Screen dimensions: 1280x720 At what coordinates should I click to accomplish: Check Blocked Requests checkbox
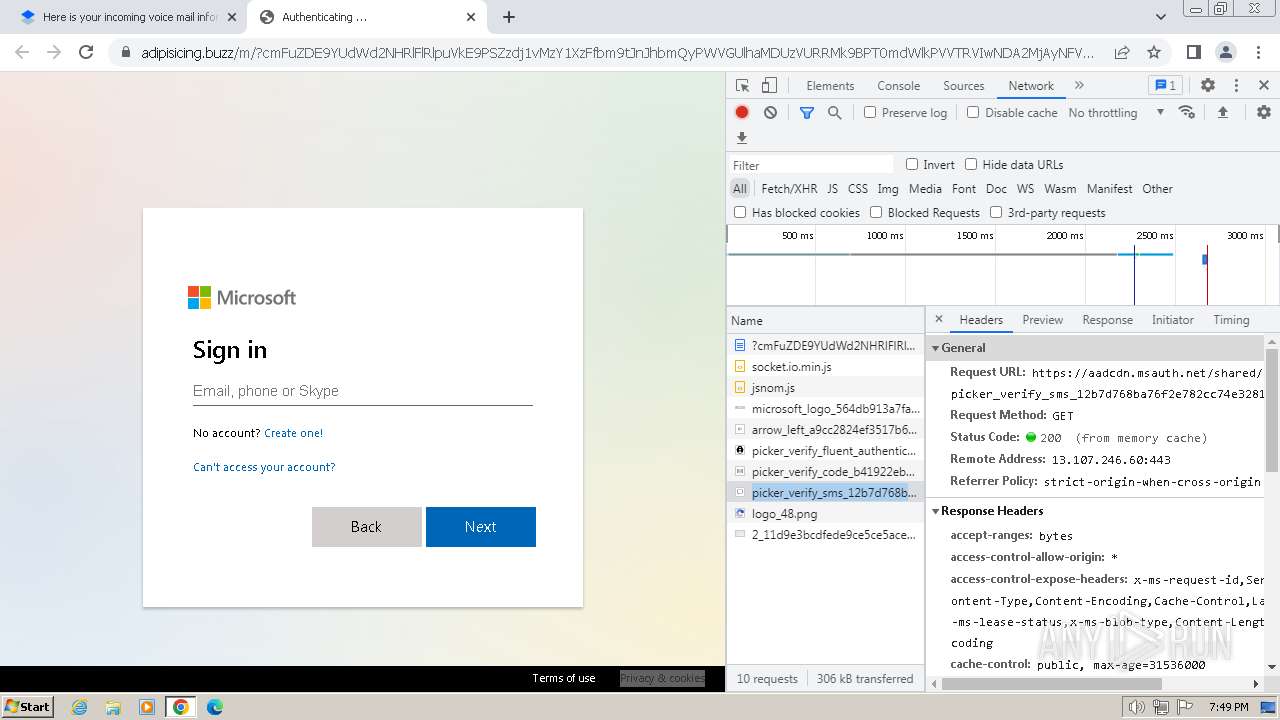click(876, 213)
